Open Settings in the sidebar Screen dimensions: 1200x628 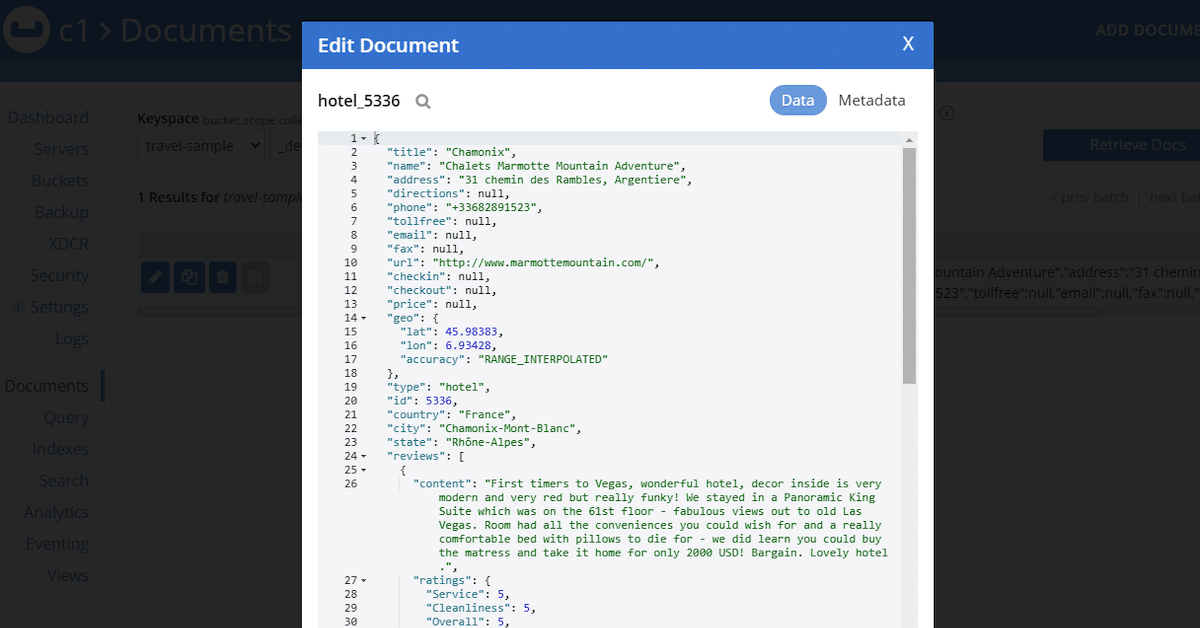(60, 307)
